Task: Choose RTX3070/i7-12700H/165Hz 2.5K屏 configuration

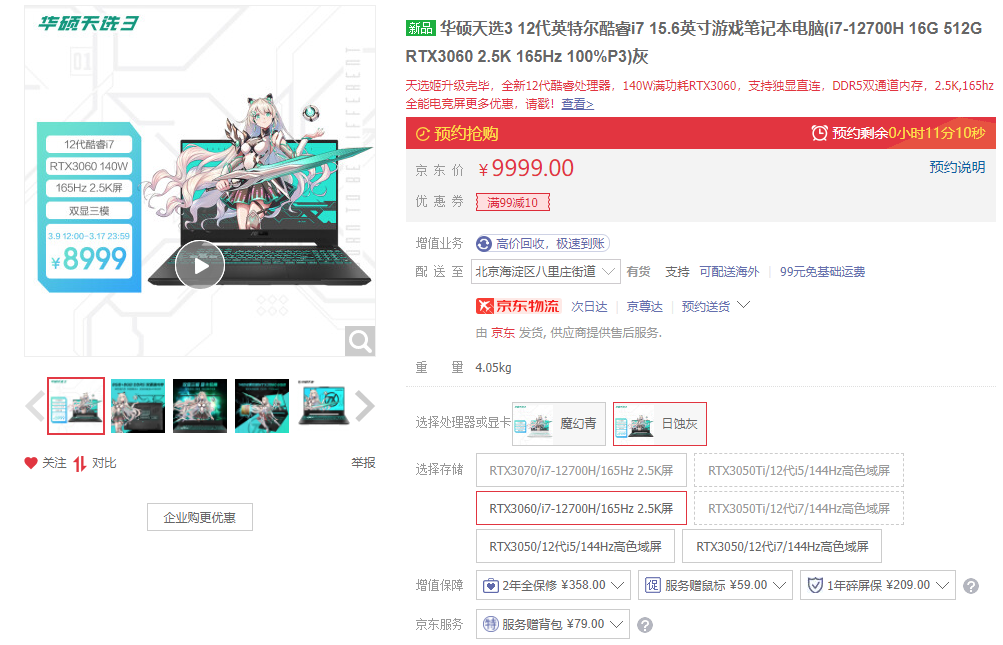Action: 581,470
